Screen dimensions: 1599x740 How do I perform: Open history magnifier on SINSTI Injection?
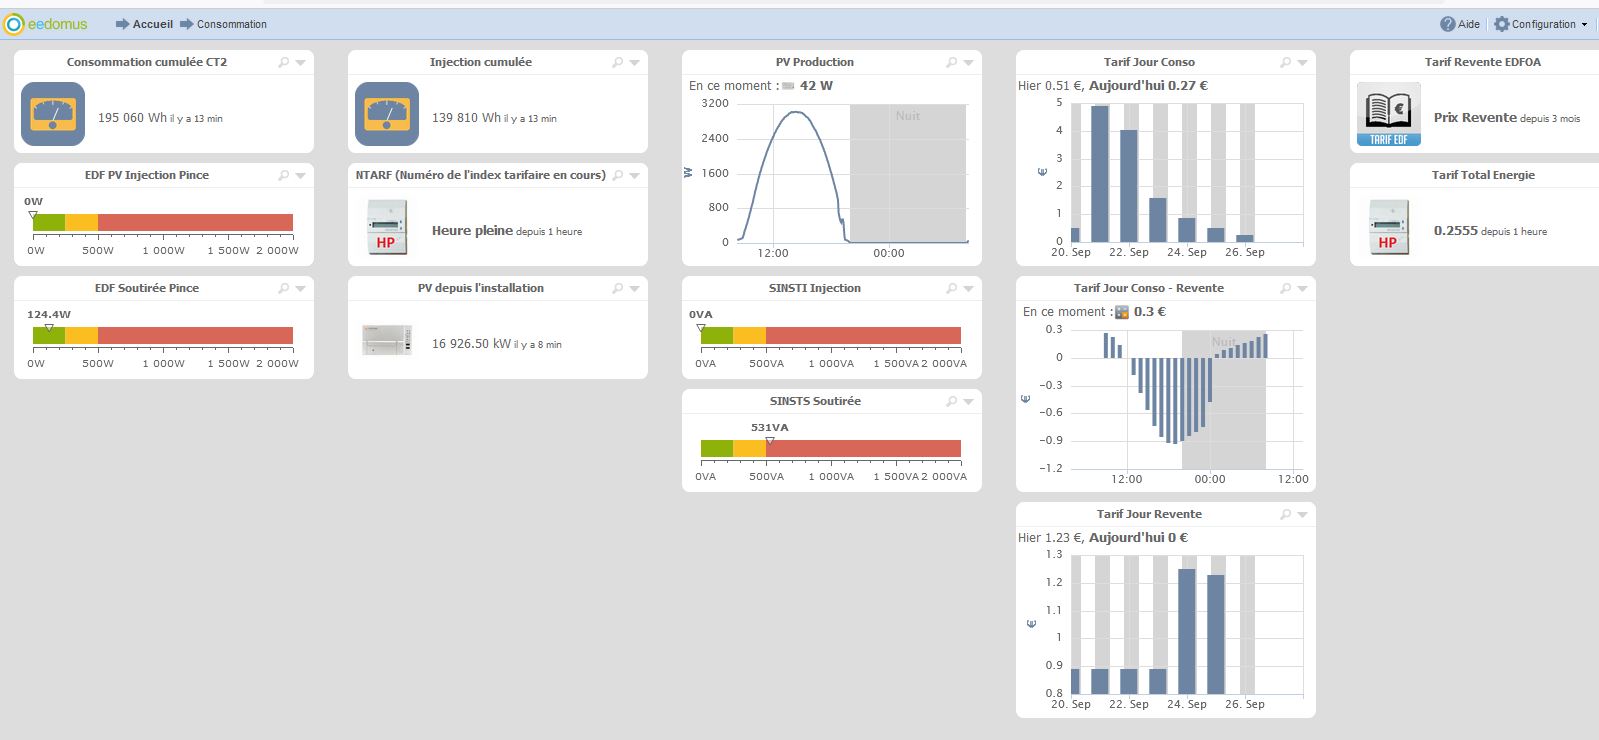point(952,288)
